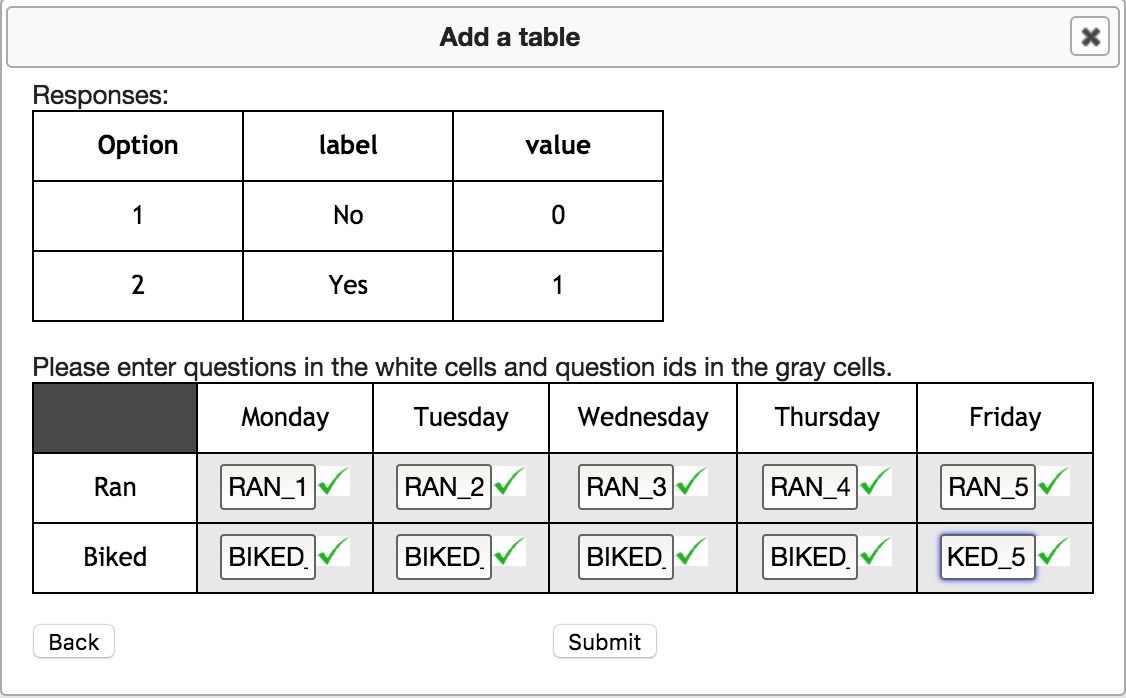The width and height of the screenshot is (1126, 698).
Task: Click the dark gray corner cell of the table
Action: pos(113,417)
